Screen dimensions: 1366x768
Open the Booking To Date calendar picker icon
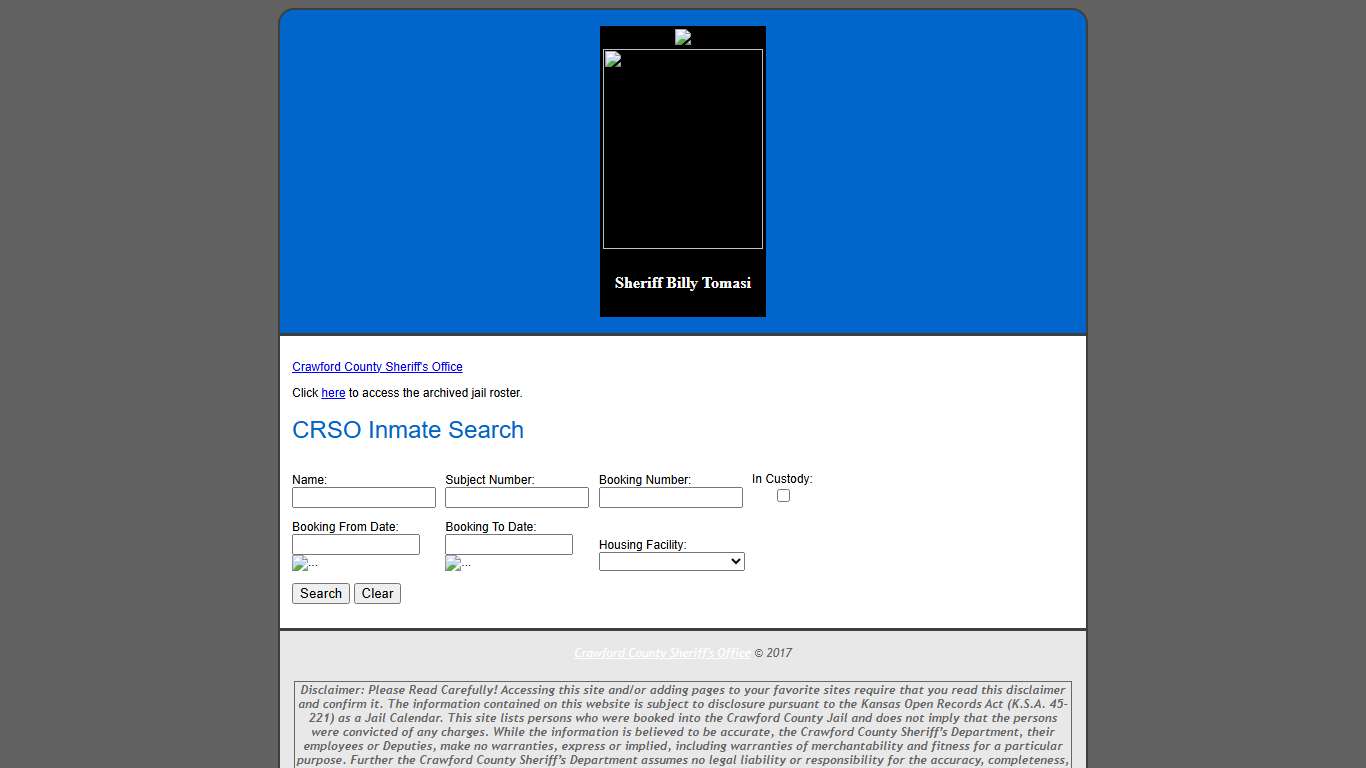coord(453,564)
